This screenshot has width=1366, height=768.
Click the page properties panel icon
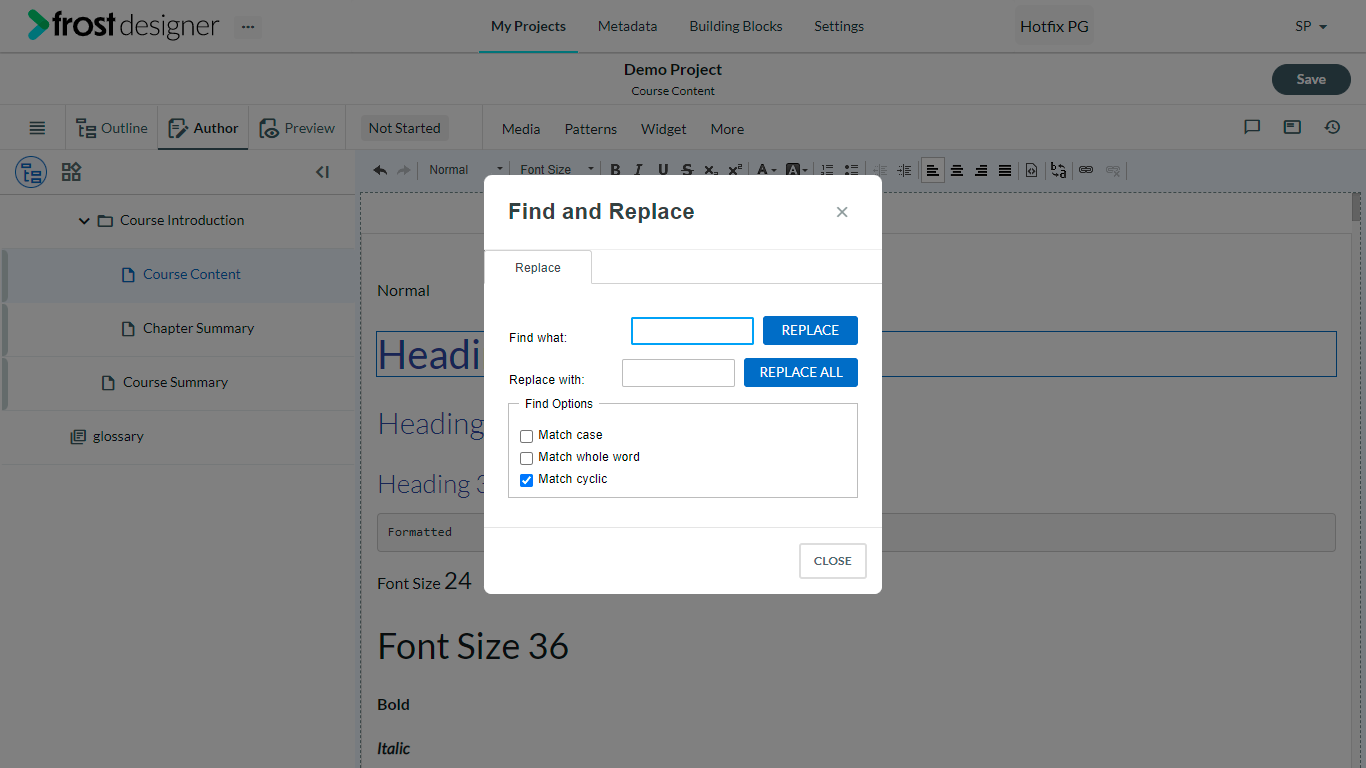click(x=1292, y=127)
